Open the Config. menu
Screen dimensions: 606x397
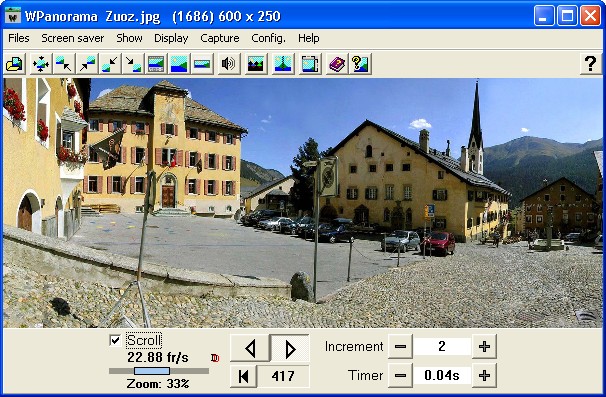coord(268,38)
